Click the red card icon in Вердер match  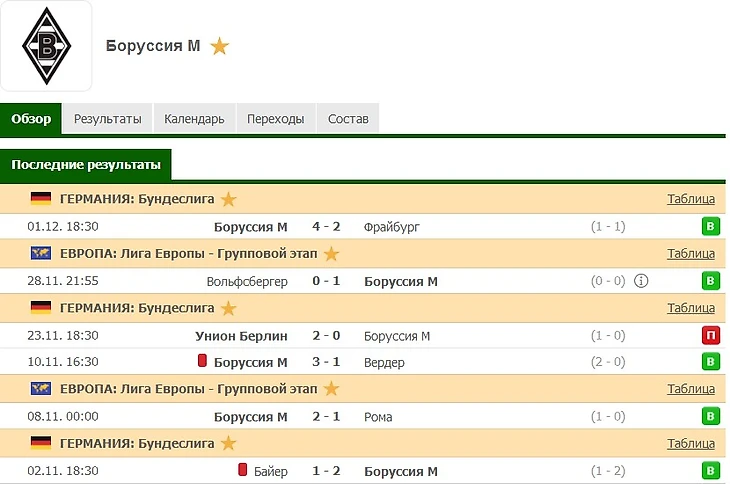202,362
